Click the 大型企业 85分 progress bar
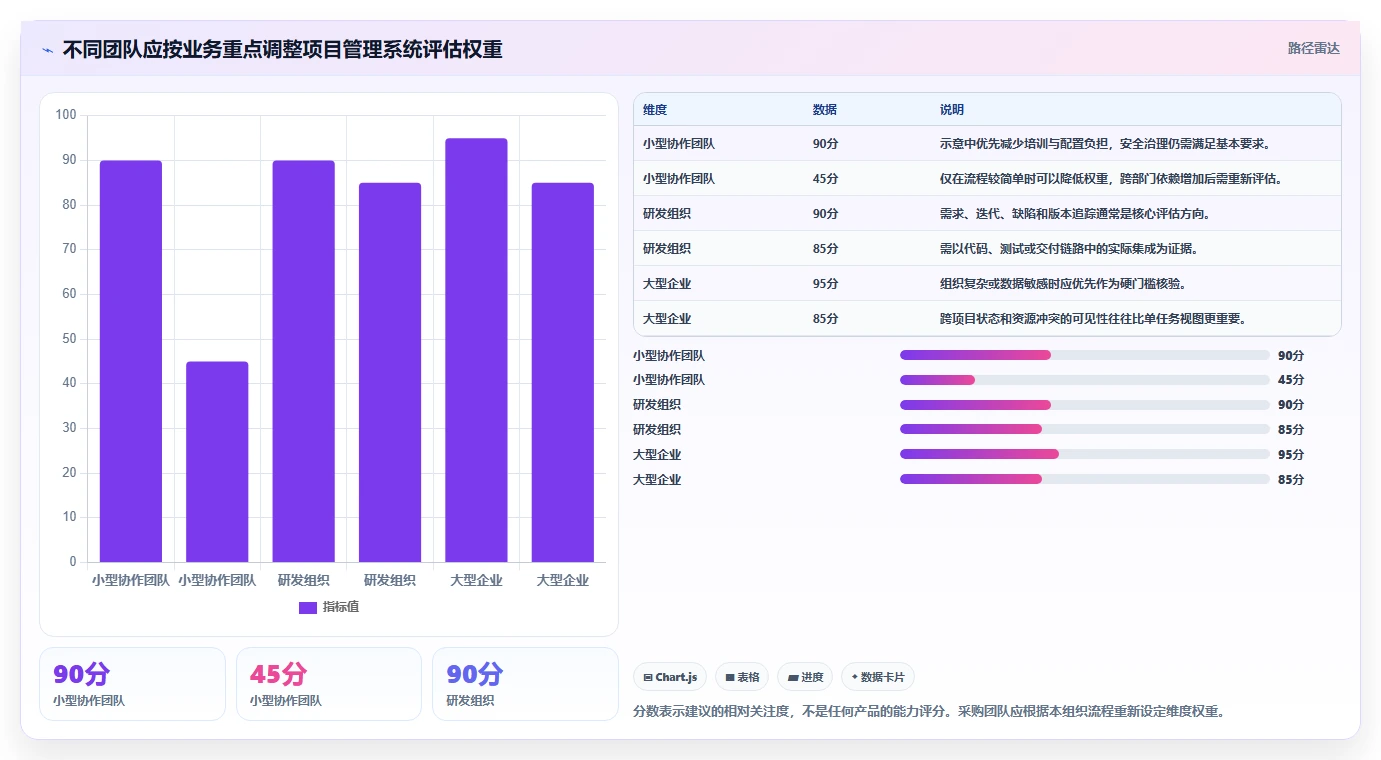 coord(1085,479)
